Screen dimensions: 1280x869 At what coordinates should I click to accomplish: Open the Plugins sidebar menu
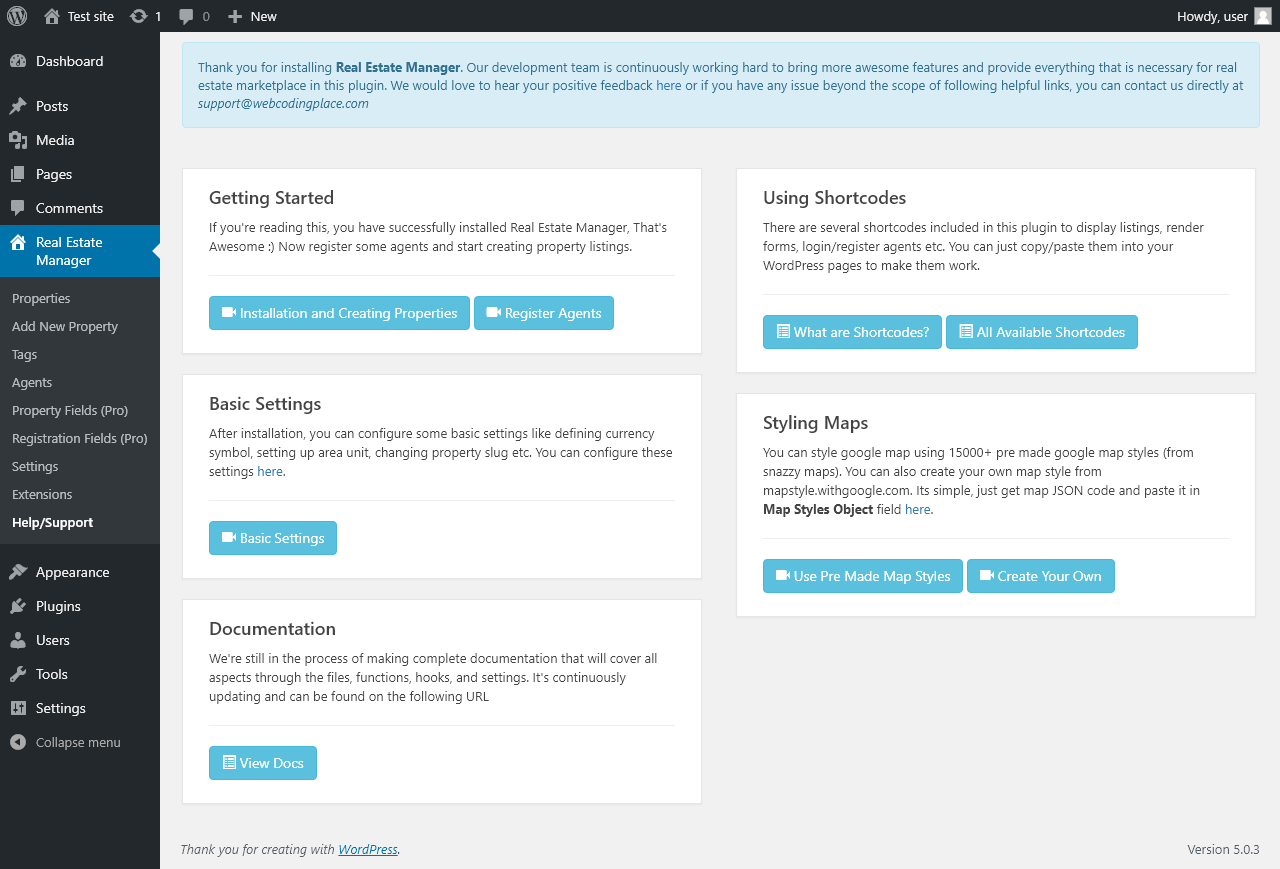point(58,606)
